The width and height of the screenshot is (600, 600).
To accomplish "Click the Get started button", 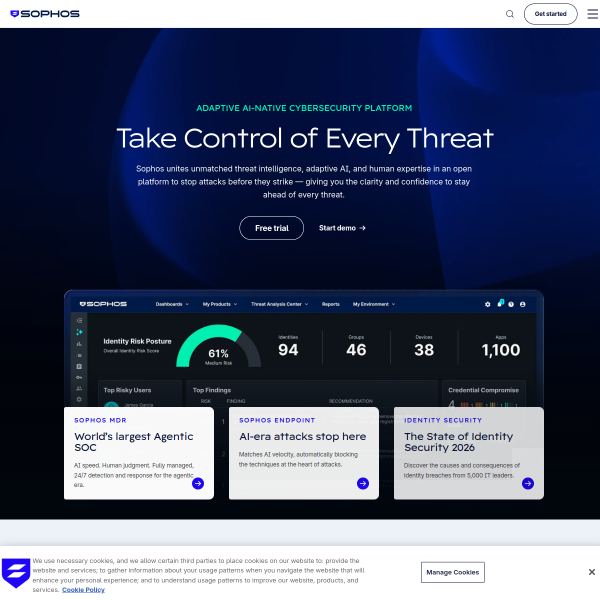I will (x=550, y=14).
